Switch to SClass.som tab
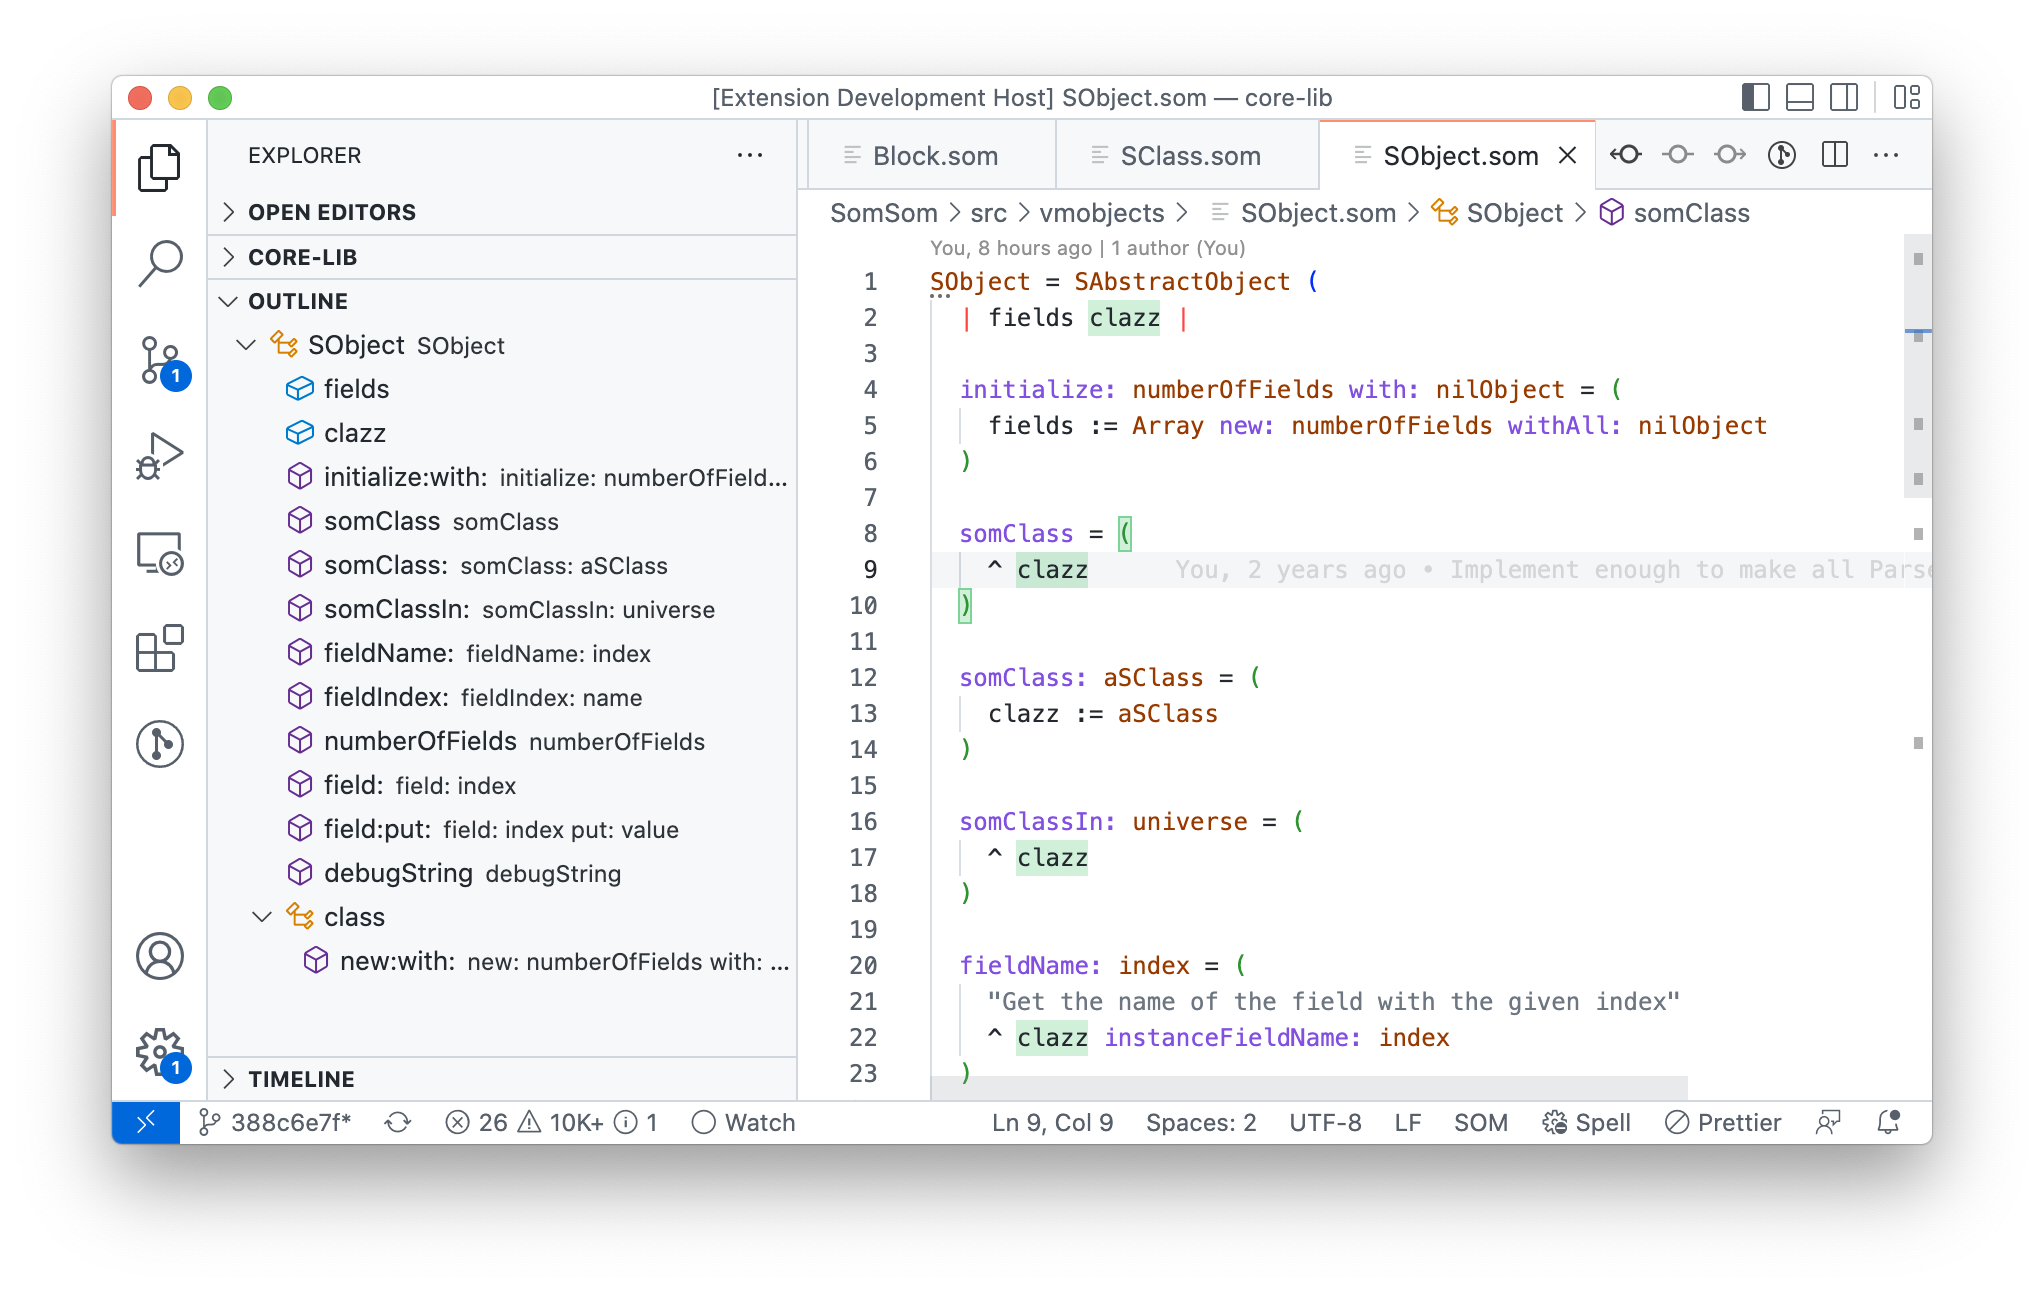 click(1188, 156)
